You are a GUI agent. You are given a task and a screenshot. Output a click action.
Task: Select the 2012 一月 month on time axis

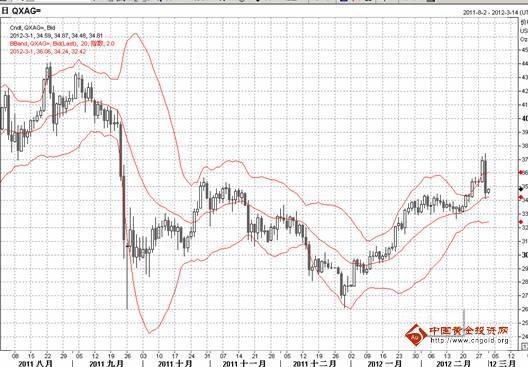coord(385,363)
